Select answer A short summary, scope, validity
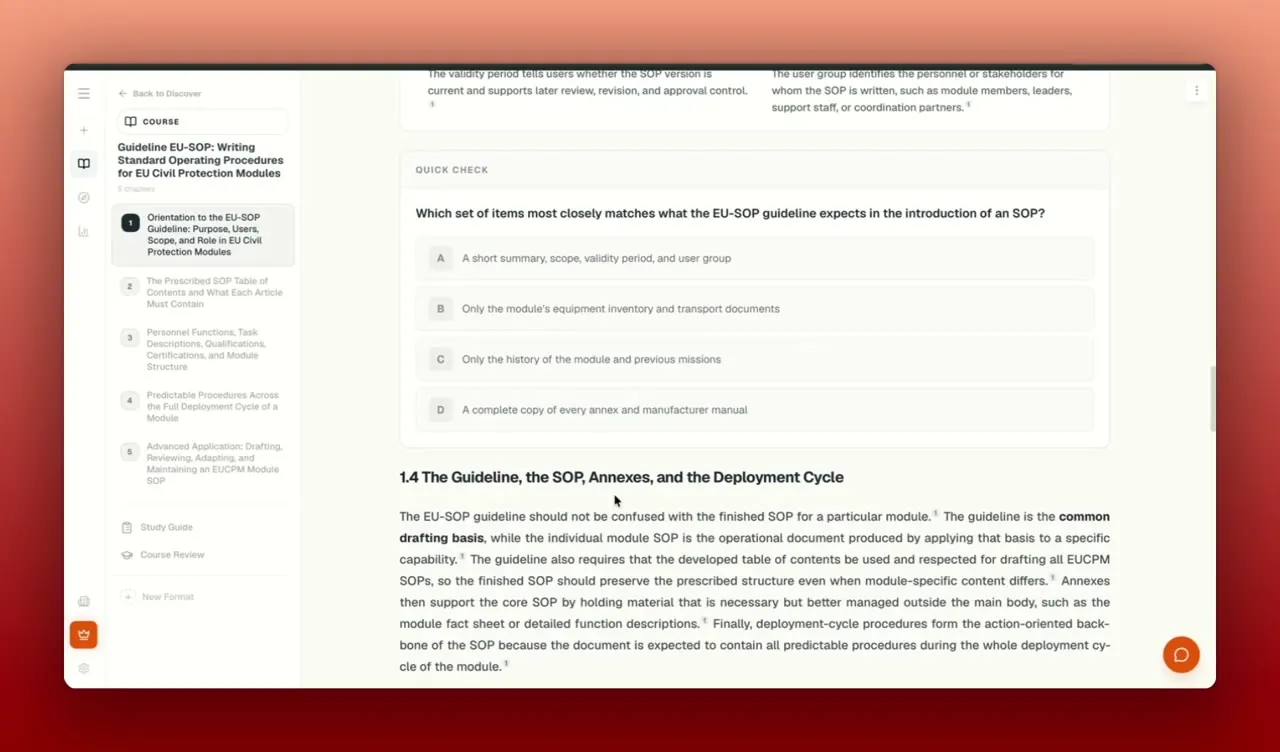The width and height of the screenshot is (1280, 752). pyautogui.click(x=755, y=258)
